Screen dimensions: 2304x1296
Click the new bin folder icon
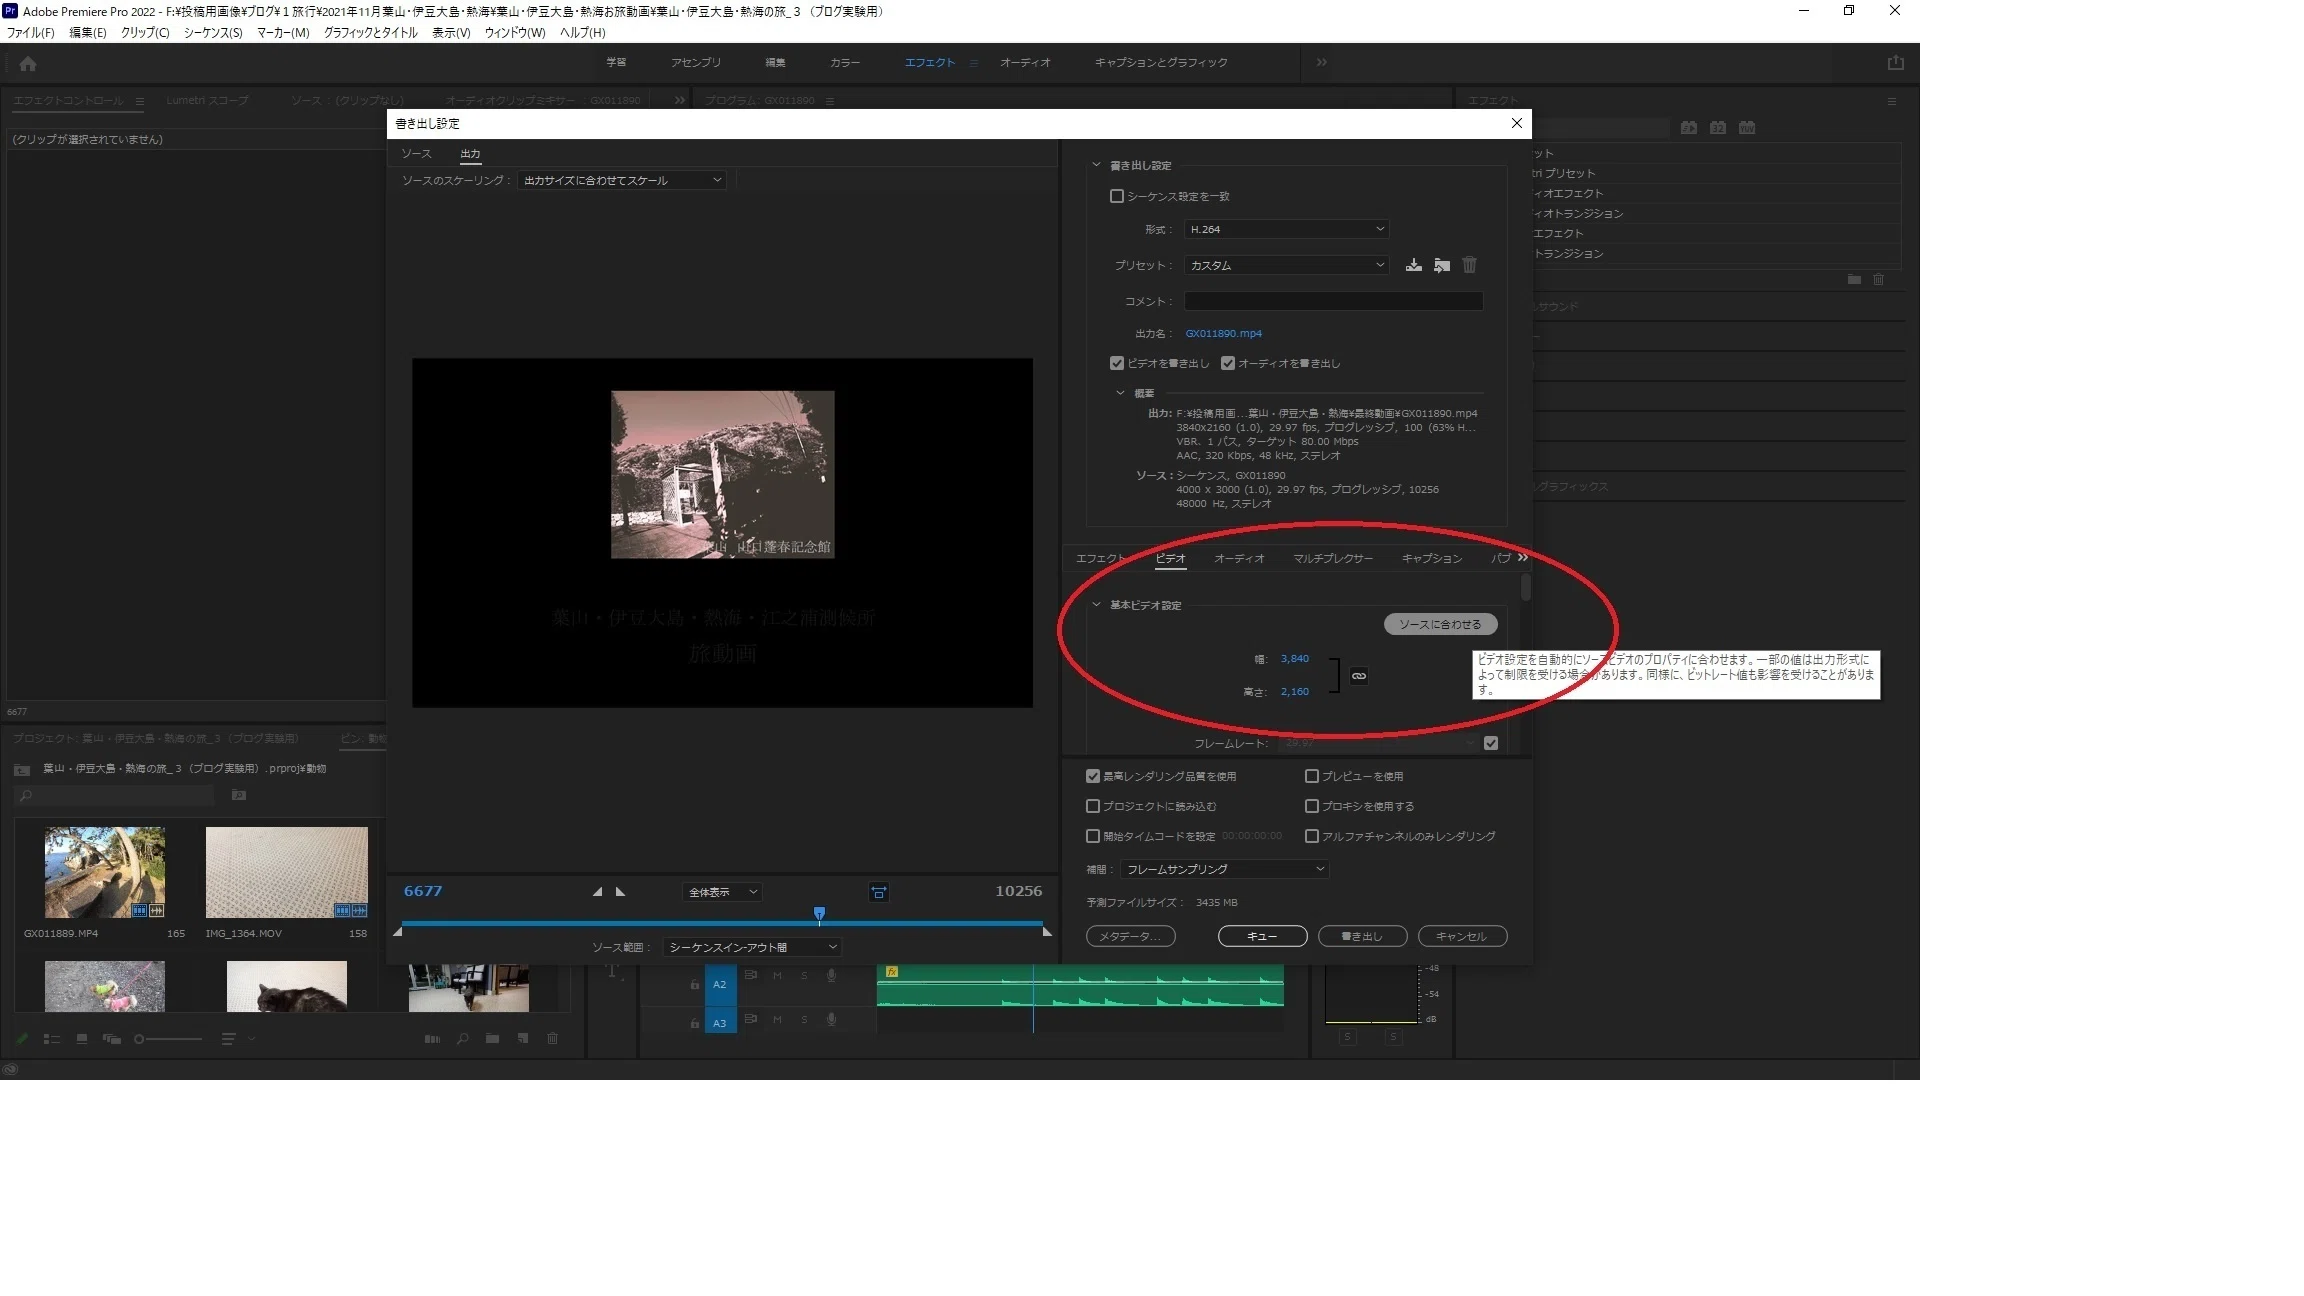(492, 1039)
